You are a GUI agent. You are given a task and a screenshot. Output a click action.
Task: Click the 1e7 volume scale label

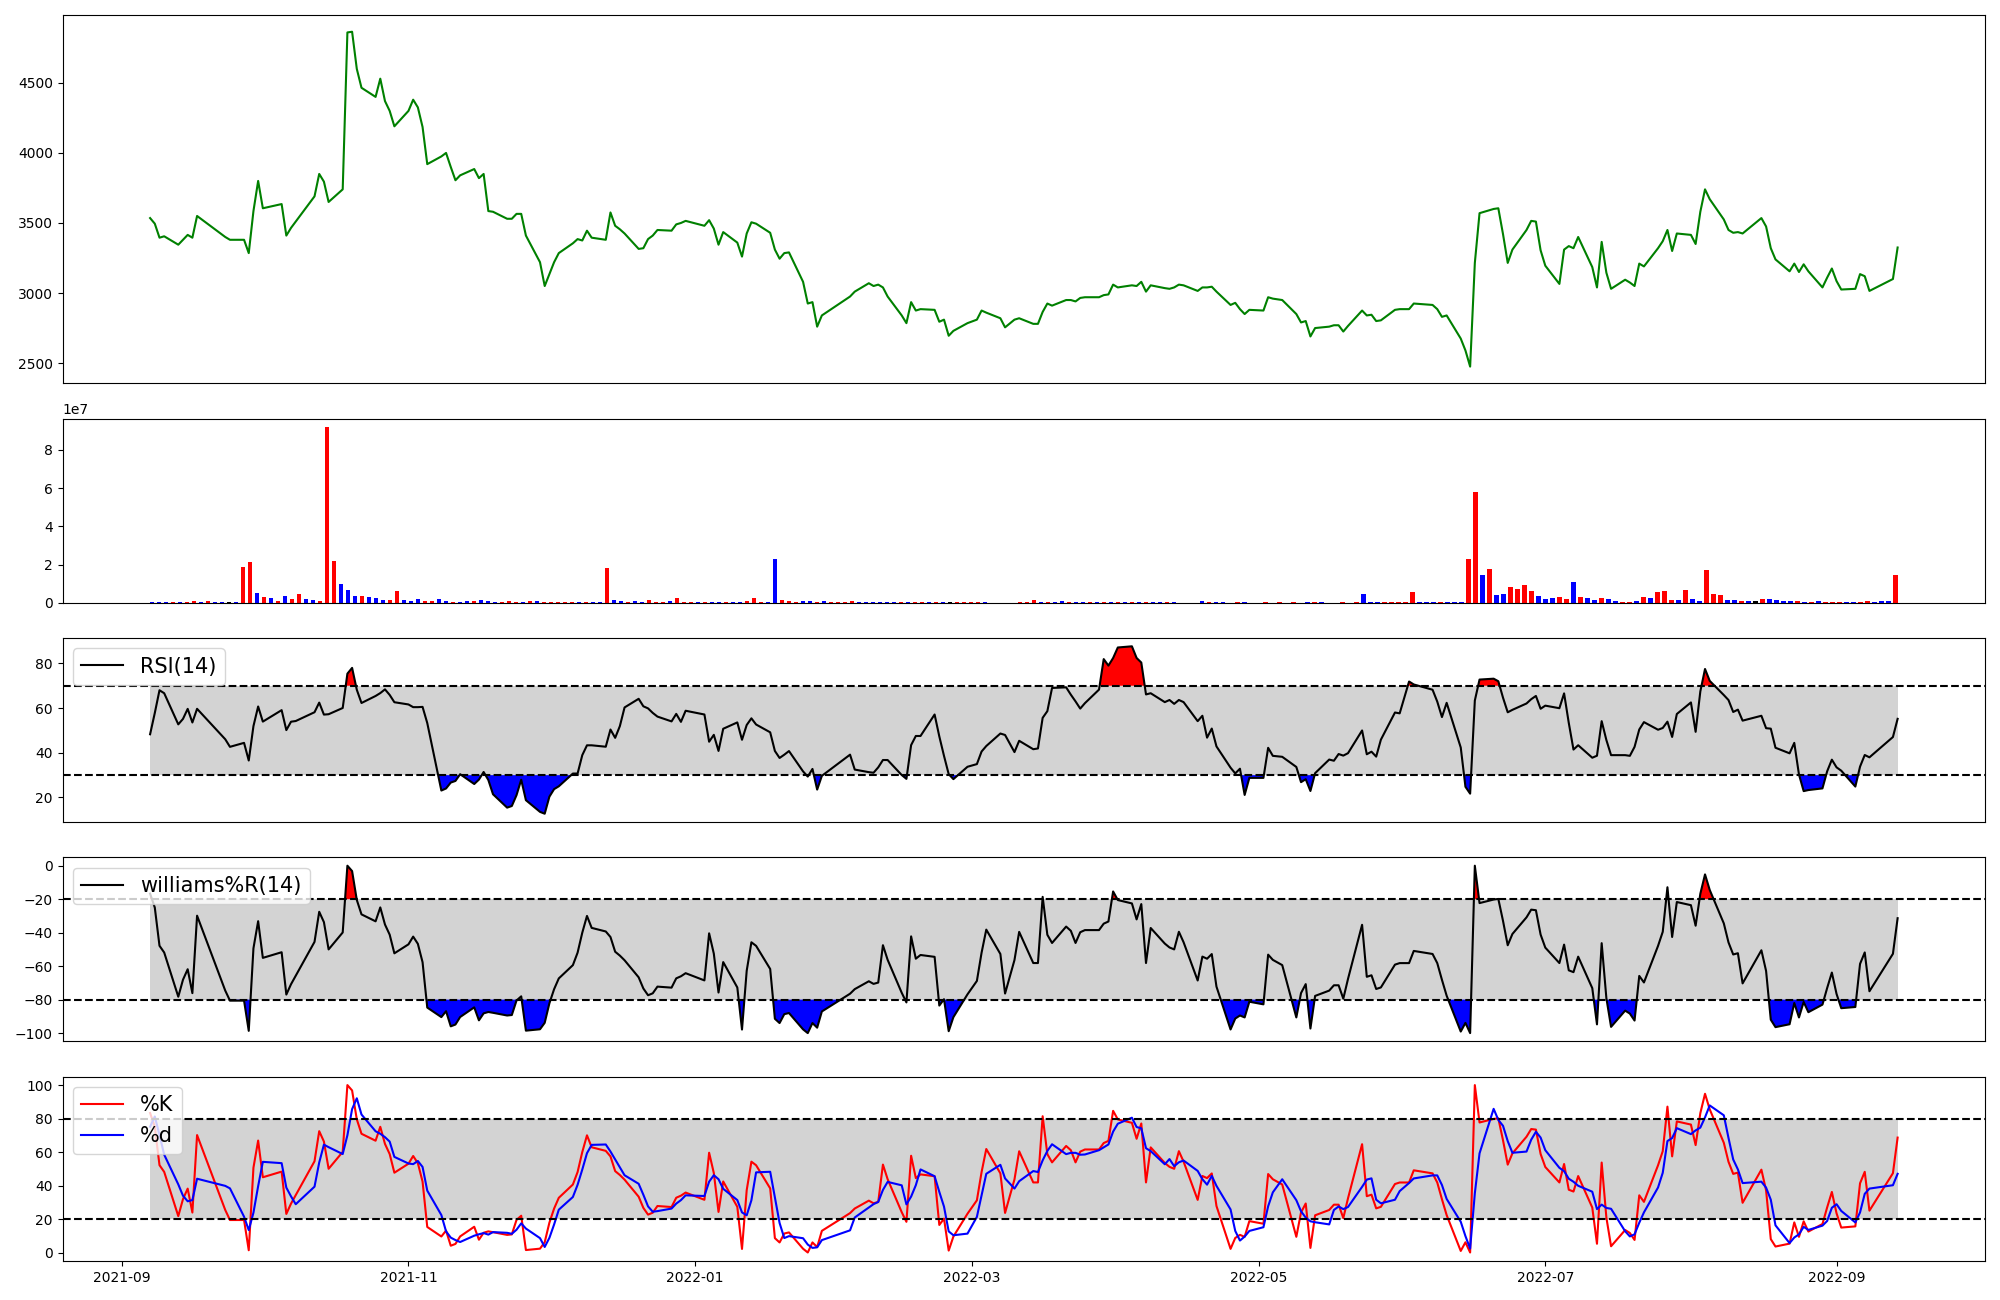[76, 409]
